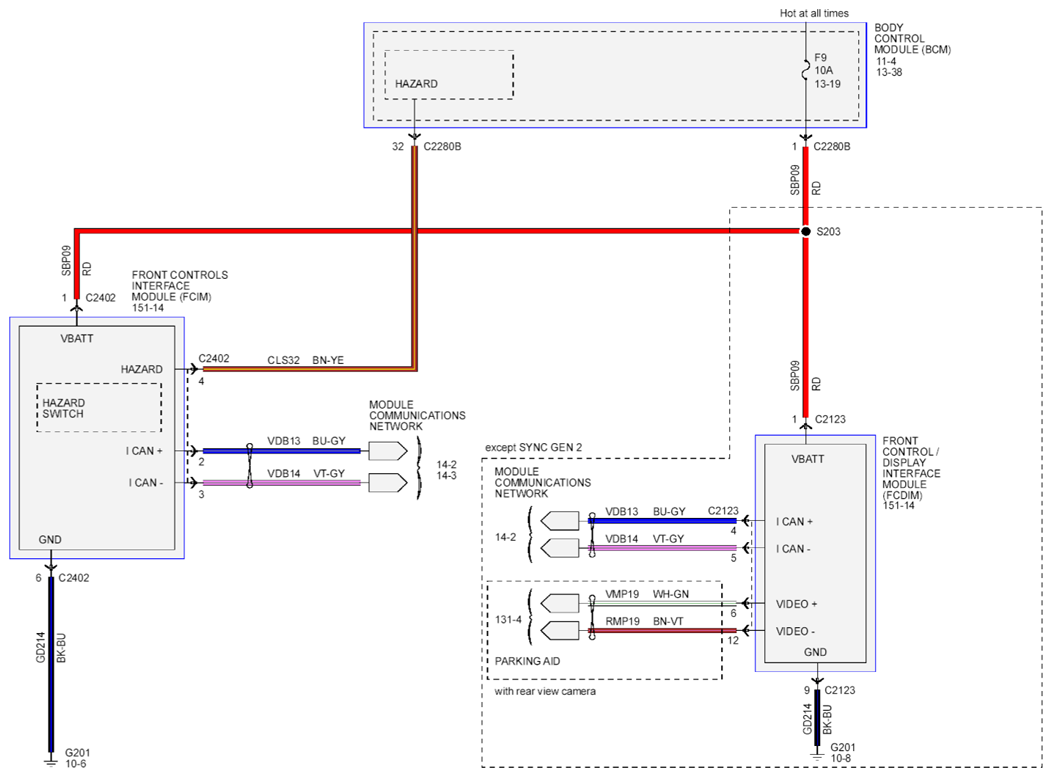Select the S203 splice junction dot
Image resolution: width=1052 pixels, height=777 pixels.
coord(805,232)
